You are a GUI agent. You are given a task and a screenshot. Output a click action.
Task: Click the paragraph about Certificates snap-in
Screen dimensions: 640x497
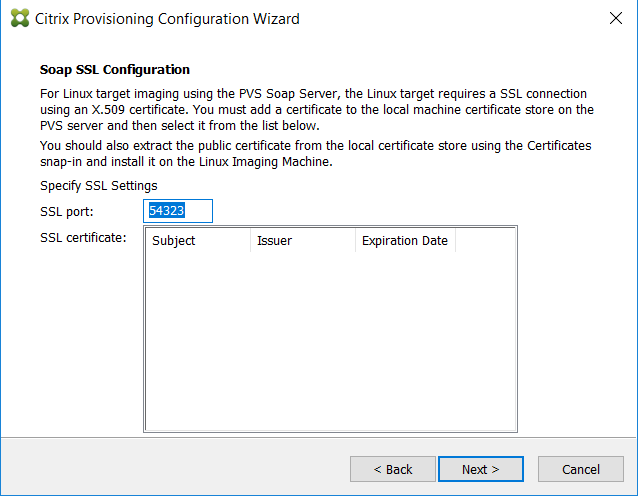click(x=316, y=154)
